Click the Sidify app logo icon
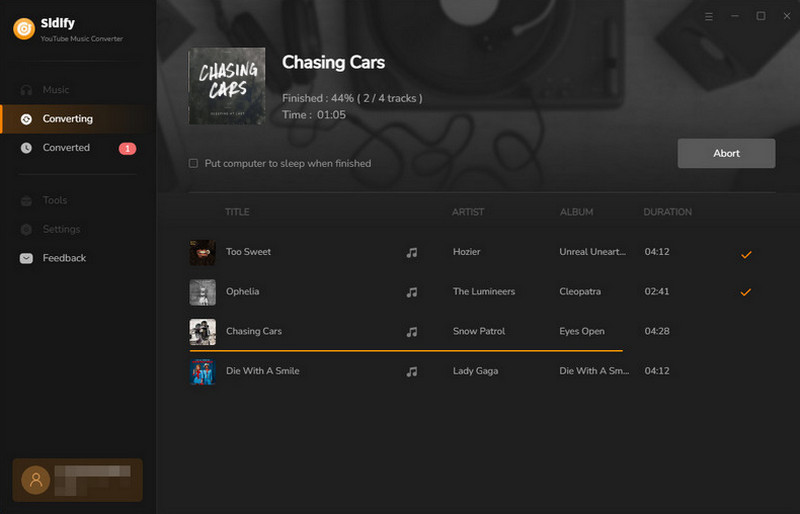 coord(24,29)
